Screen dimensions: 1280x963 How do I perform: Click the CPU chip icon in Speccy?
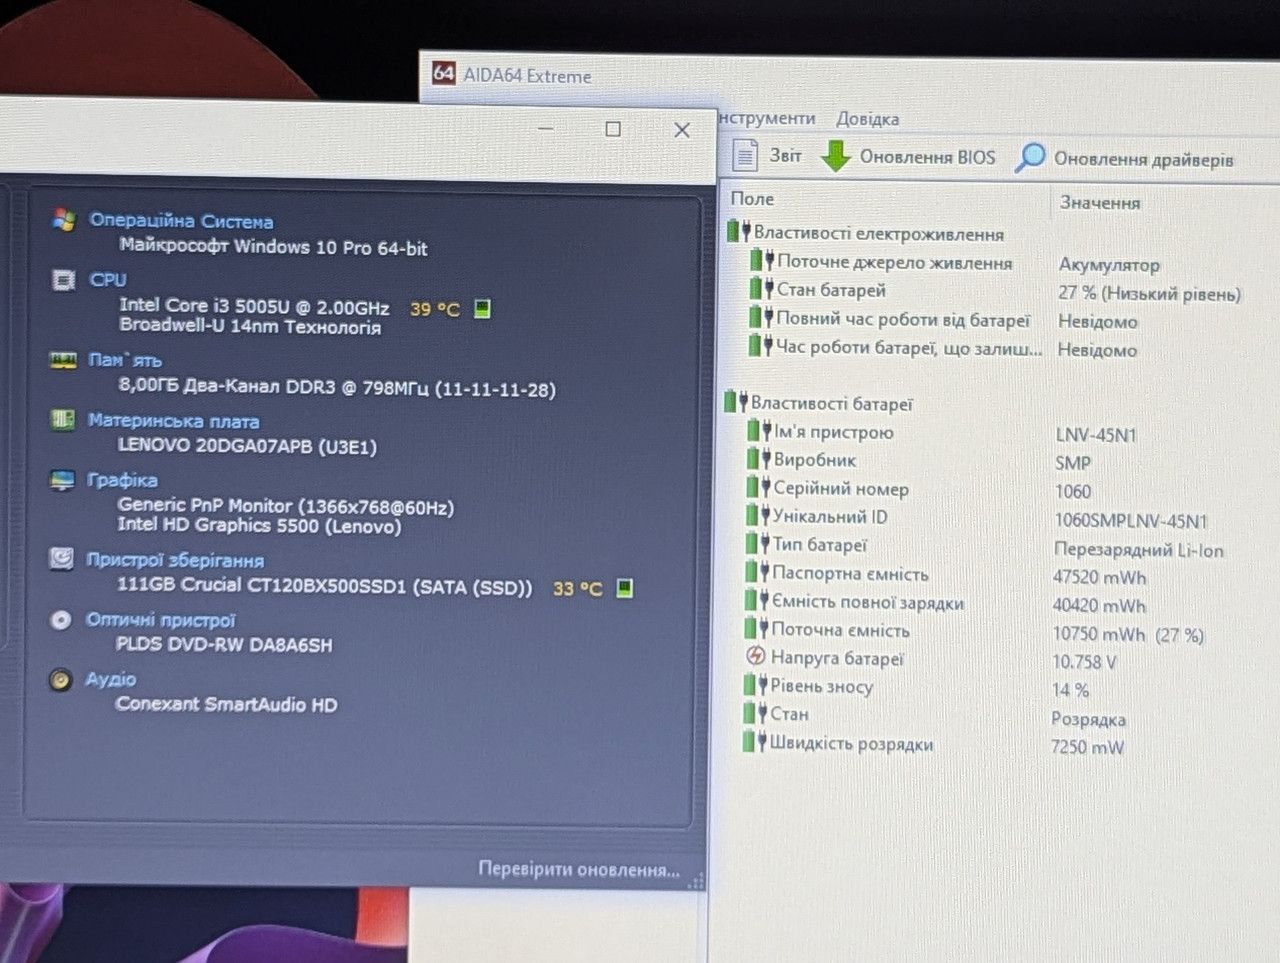coord(63,280)
